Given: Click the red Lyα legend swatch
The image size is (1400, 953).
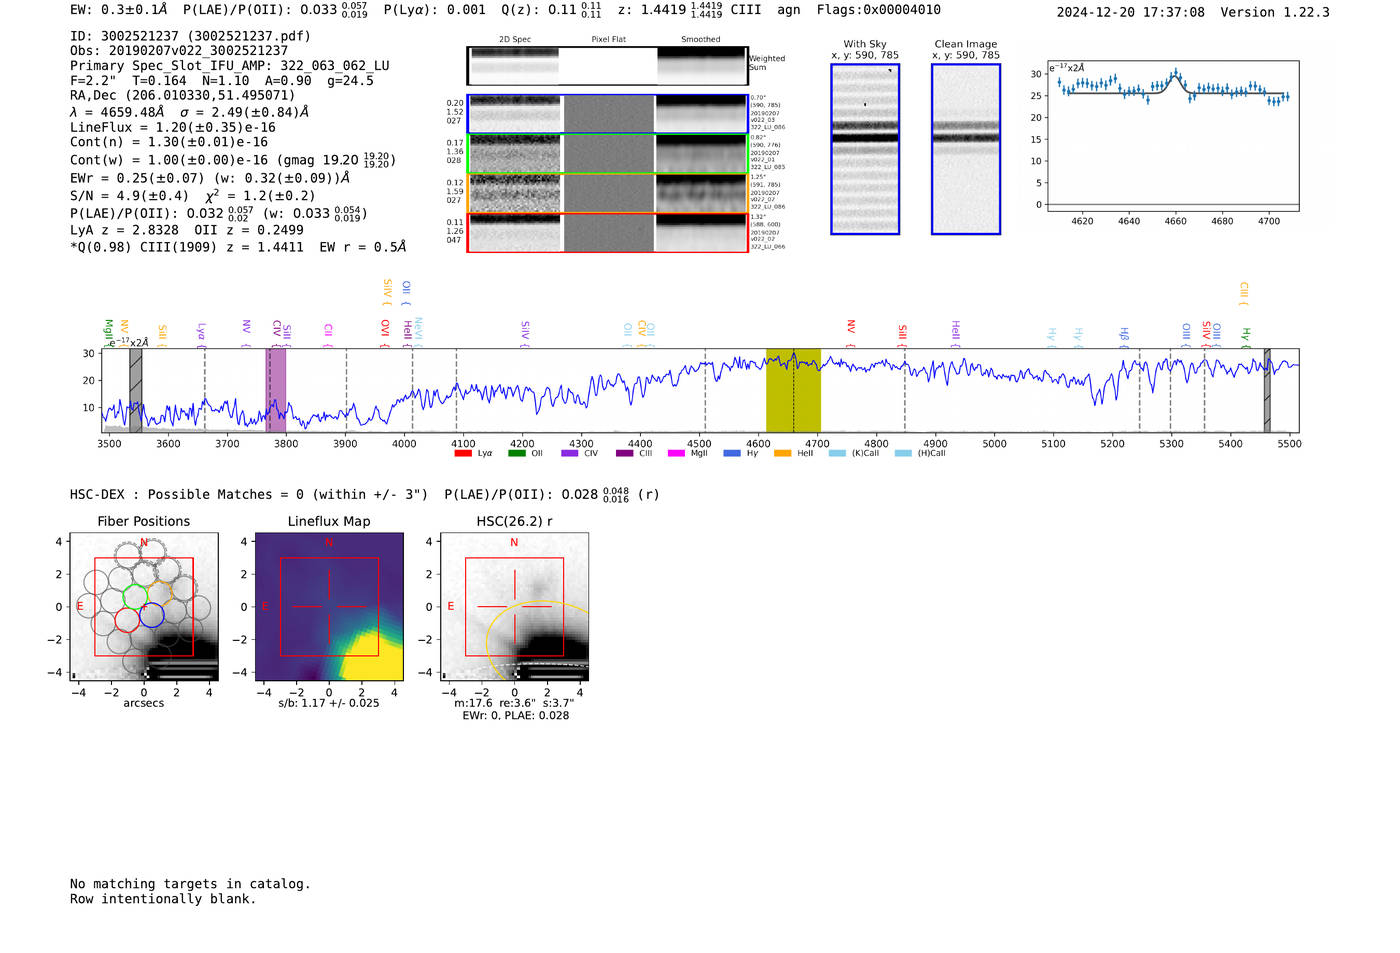Looking at the screenshot, I should [x=463, y=454].
